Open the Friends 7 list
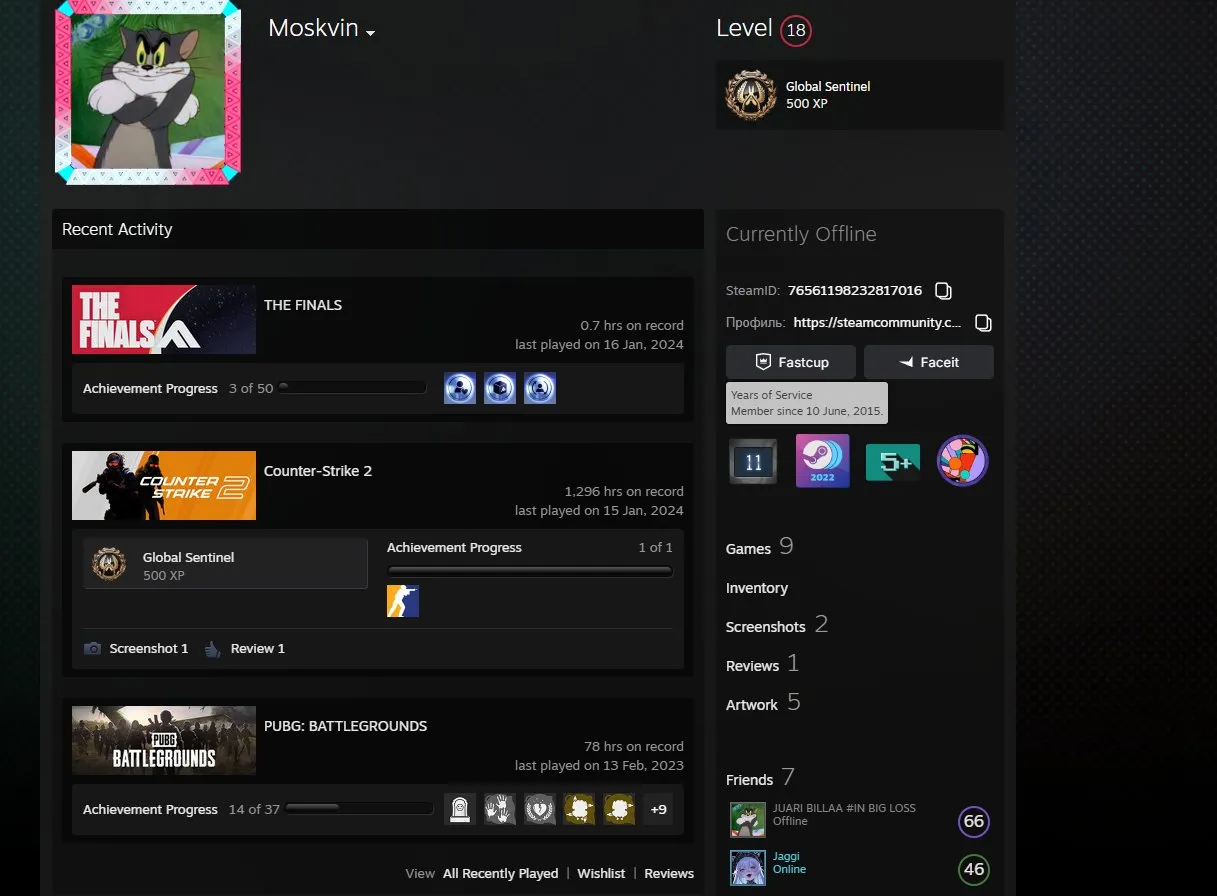The image size is (1217, 896). pos(761,778)
